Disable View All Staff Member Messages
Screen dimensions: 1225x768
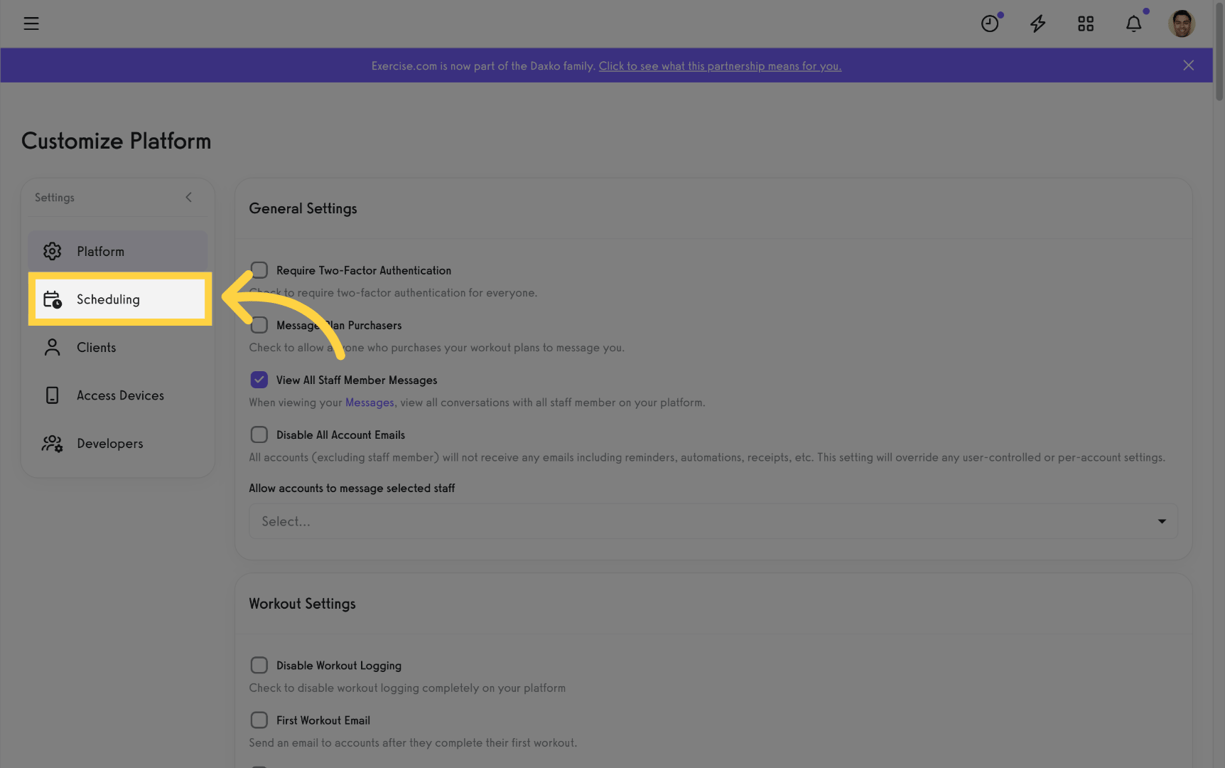(x=259, y=379)
